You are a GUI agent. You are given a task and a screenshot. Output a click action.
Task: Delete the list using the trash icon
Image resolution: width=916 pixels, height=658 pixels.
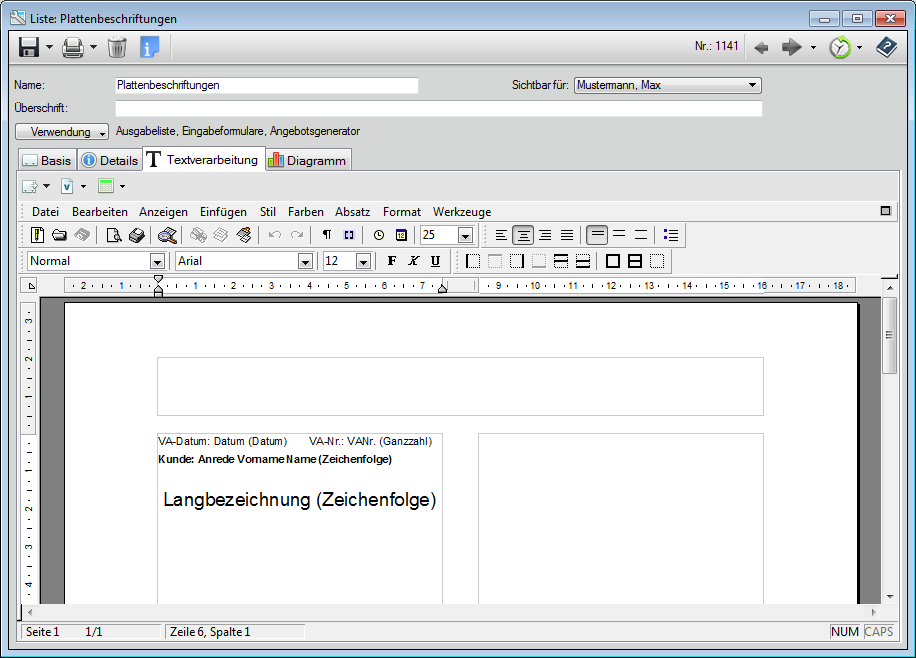tap(115, 47)
